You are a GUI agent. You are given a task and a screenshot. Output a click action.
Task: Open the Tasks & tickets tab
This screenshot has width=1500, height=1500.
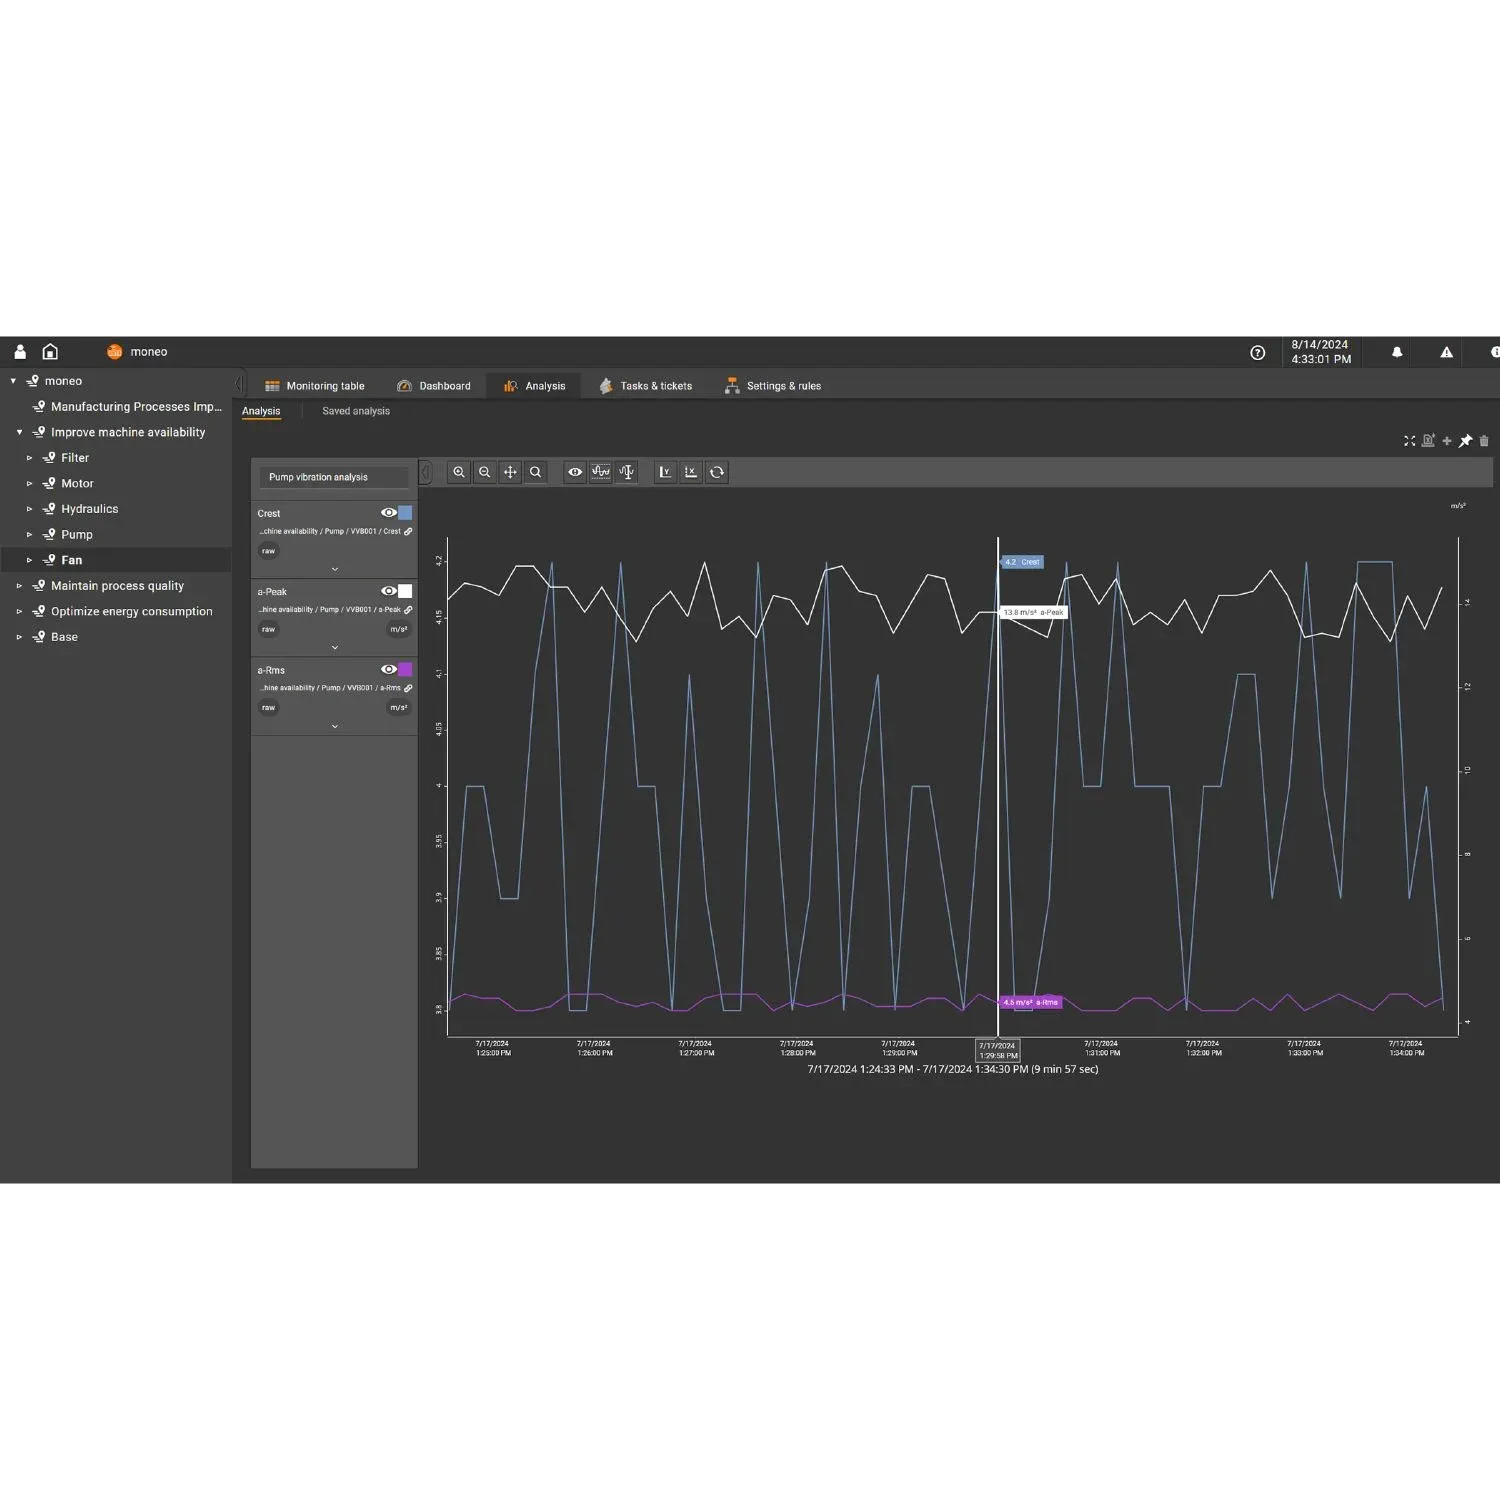(646, 386)
